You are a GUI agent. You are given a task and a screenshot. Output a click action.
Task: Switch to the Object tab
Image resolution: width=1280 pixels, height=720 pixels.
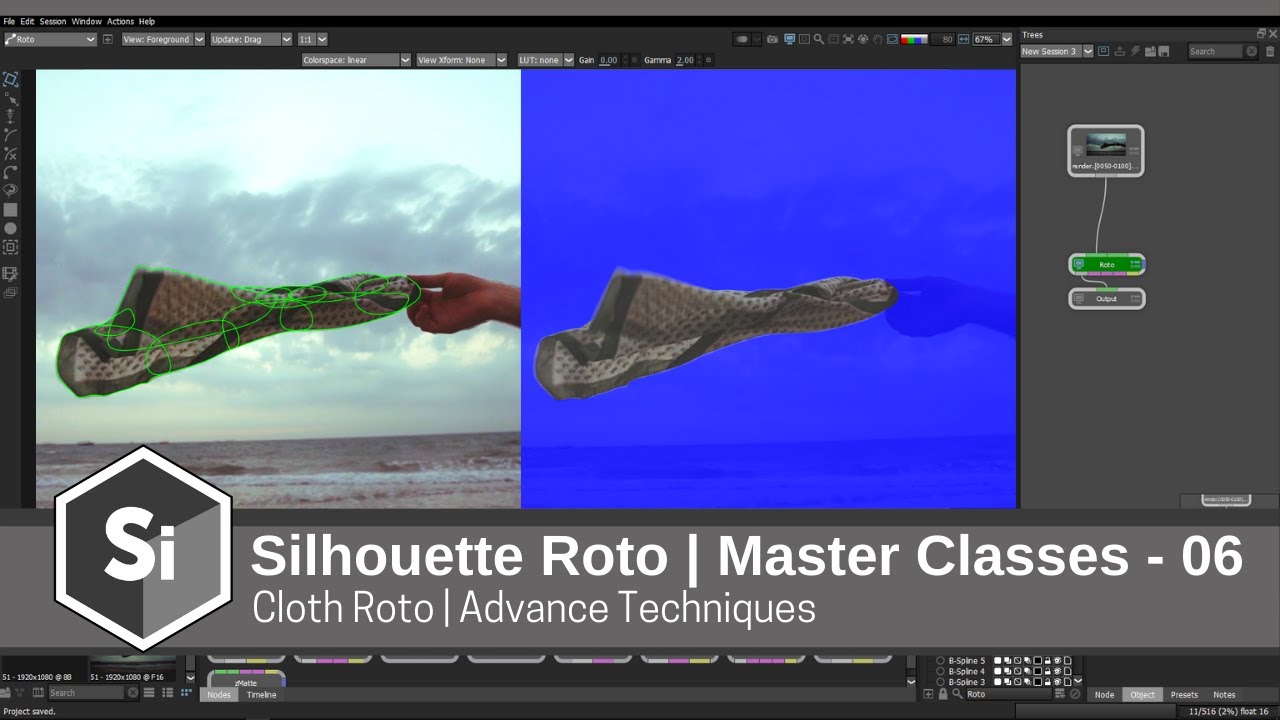point(1143,694)
